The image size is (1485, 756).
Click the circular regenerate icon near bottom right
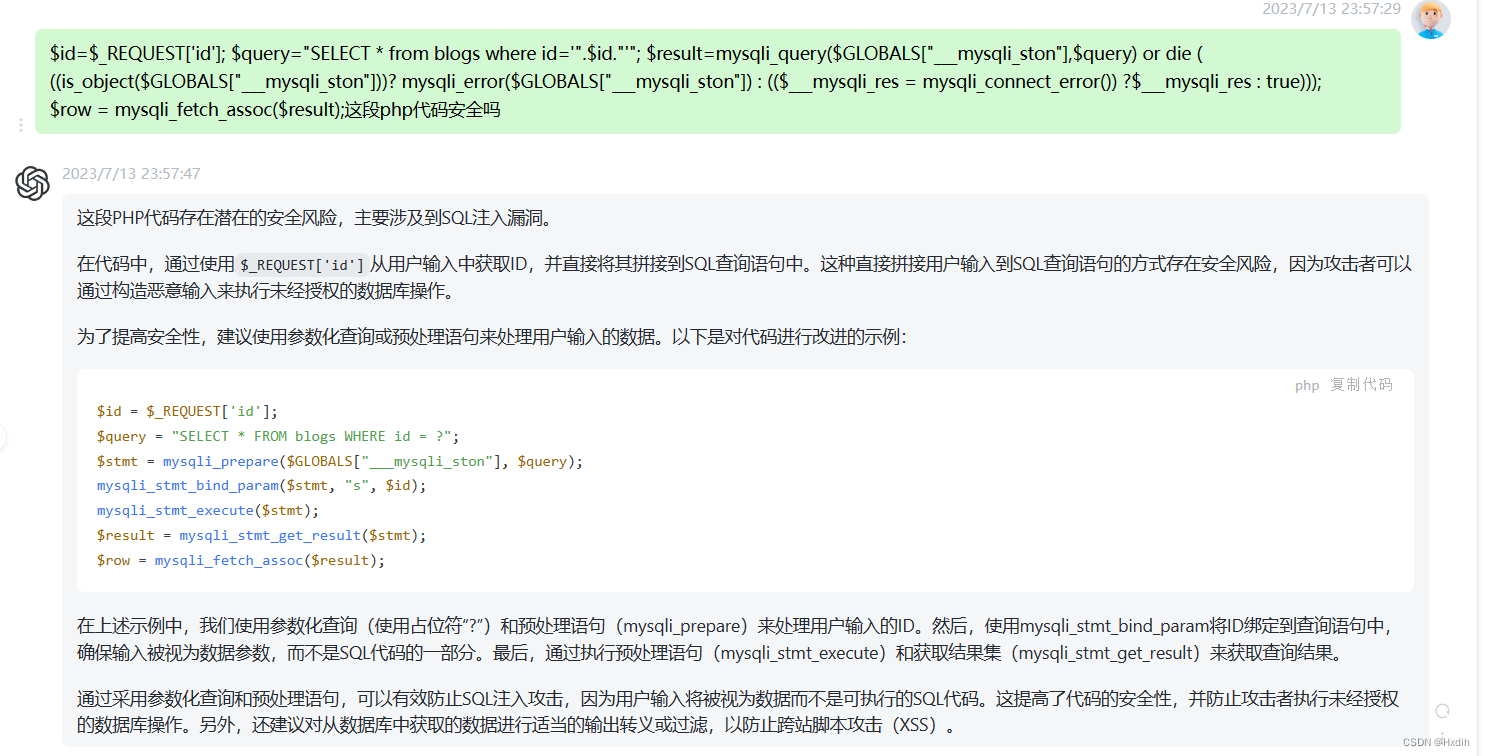pos(1441,709)
